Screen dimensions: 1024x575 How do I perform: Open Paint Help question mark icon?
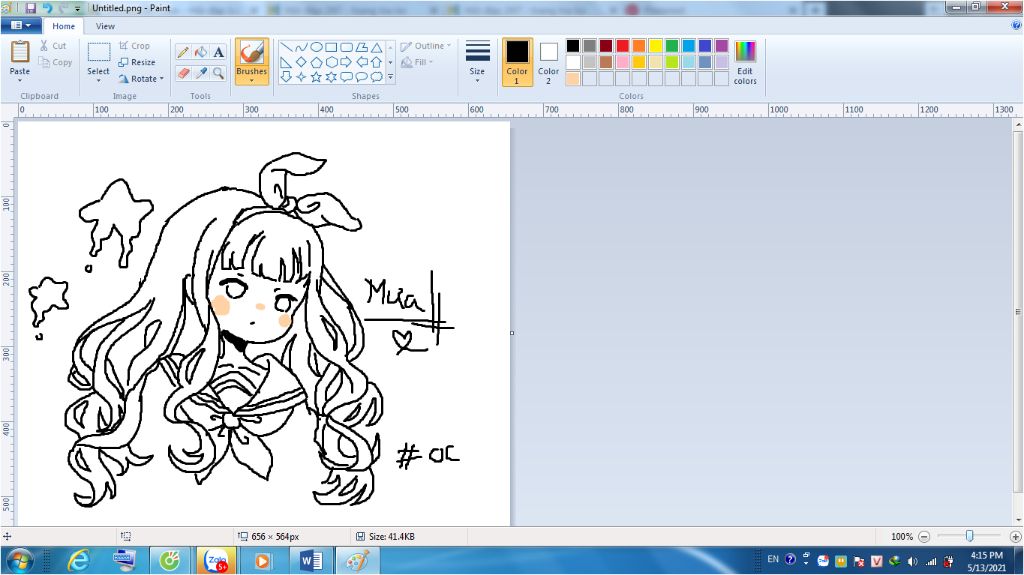[x=1016, y=25]
